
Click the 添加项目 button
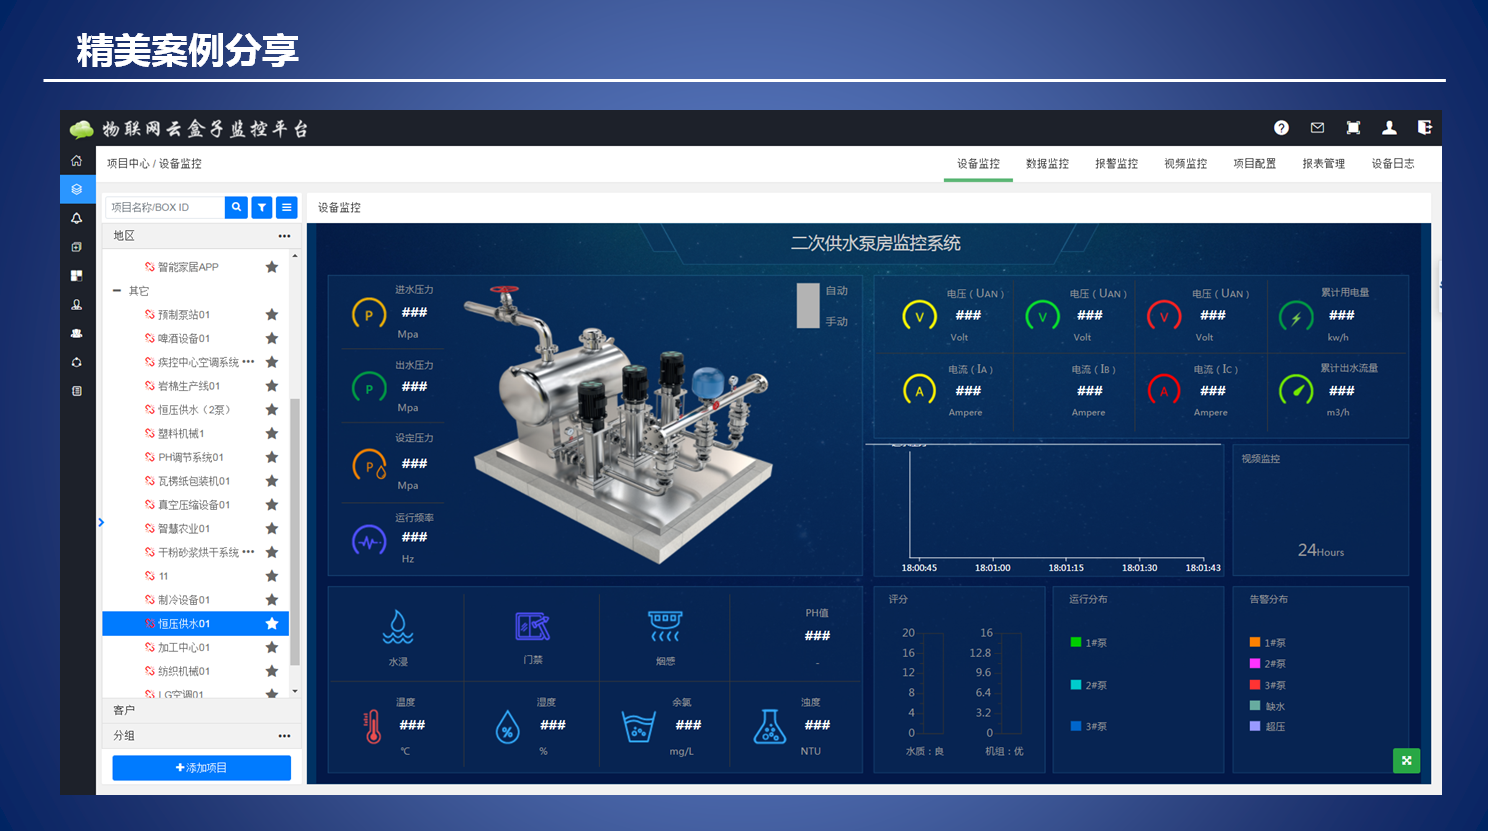[x=201, y=768]
